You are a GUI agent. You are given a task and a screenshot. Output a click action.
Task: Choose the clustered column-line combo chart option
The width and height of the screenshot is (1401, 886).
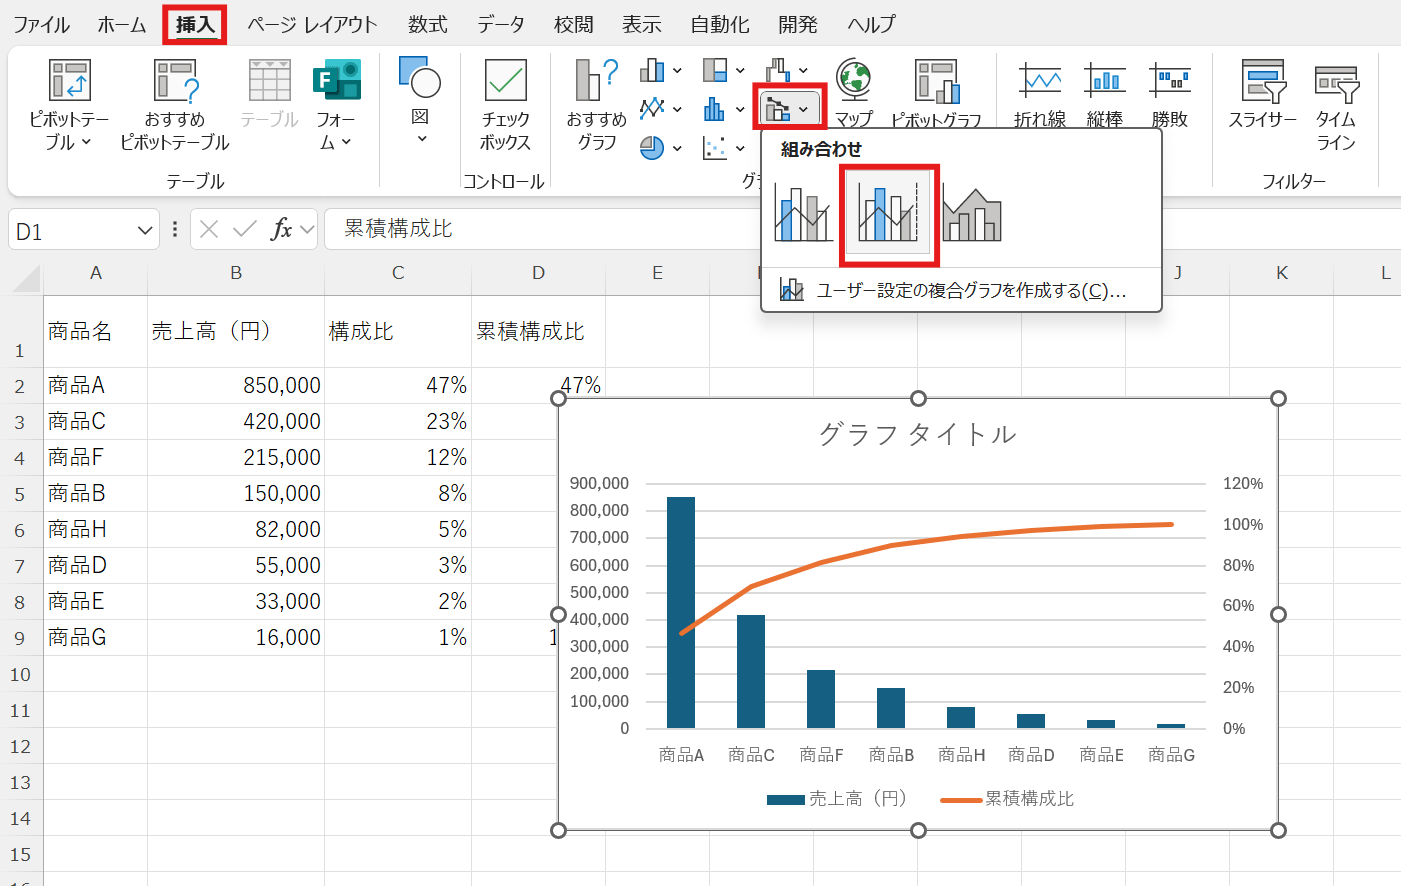point(803,214)
